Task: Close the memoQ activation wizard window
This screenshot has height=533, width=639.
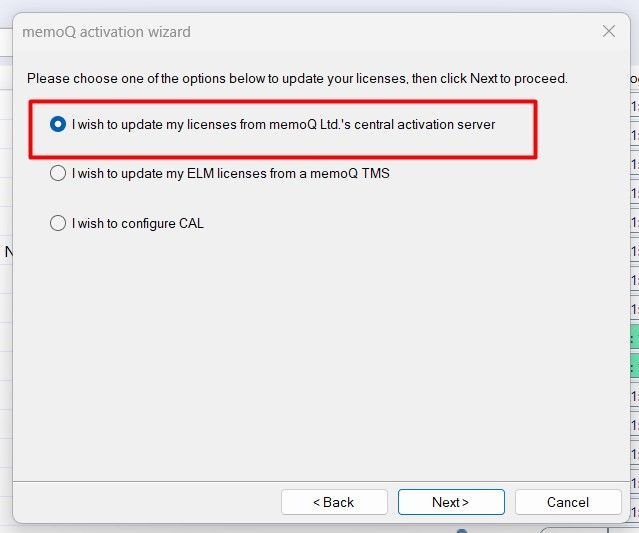Action: [x=608, y=31]
